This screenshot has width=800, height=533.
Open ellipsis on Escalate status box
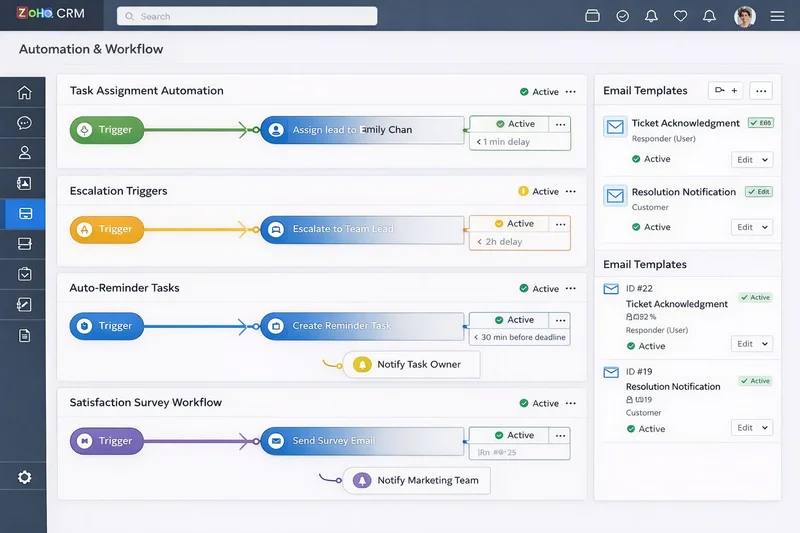click(x=560, y=224)
